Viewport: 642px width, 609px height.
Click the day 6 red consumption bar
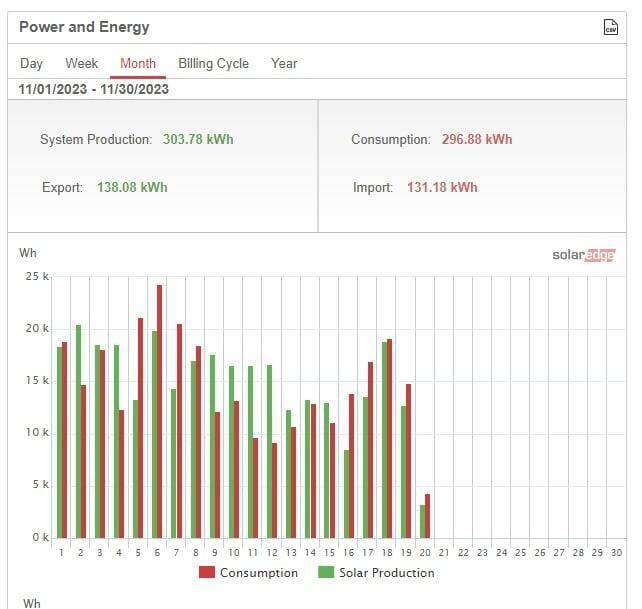click(x=160, y=412)
